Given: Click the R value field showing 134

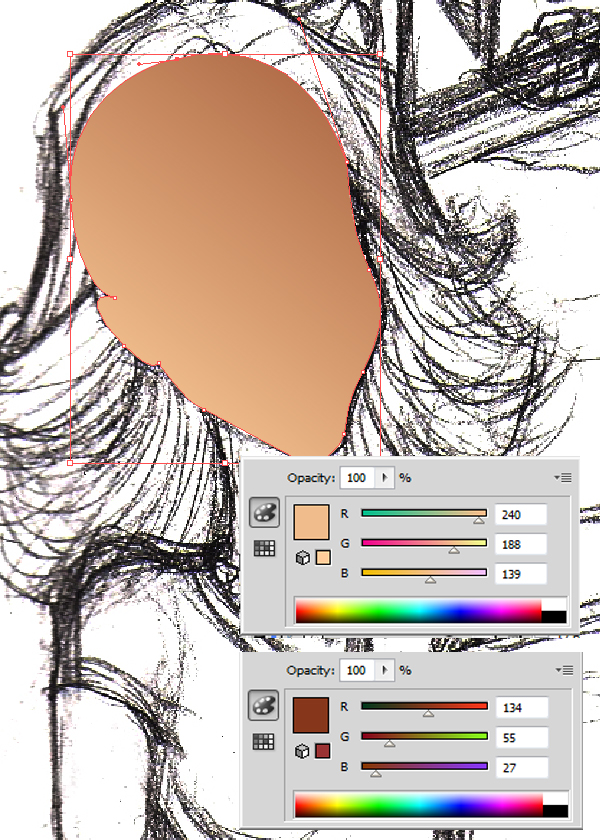Looking at the screenshot, I should 522,708.
